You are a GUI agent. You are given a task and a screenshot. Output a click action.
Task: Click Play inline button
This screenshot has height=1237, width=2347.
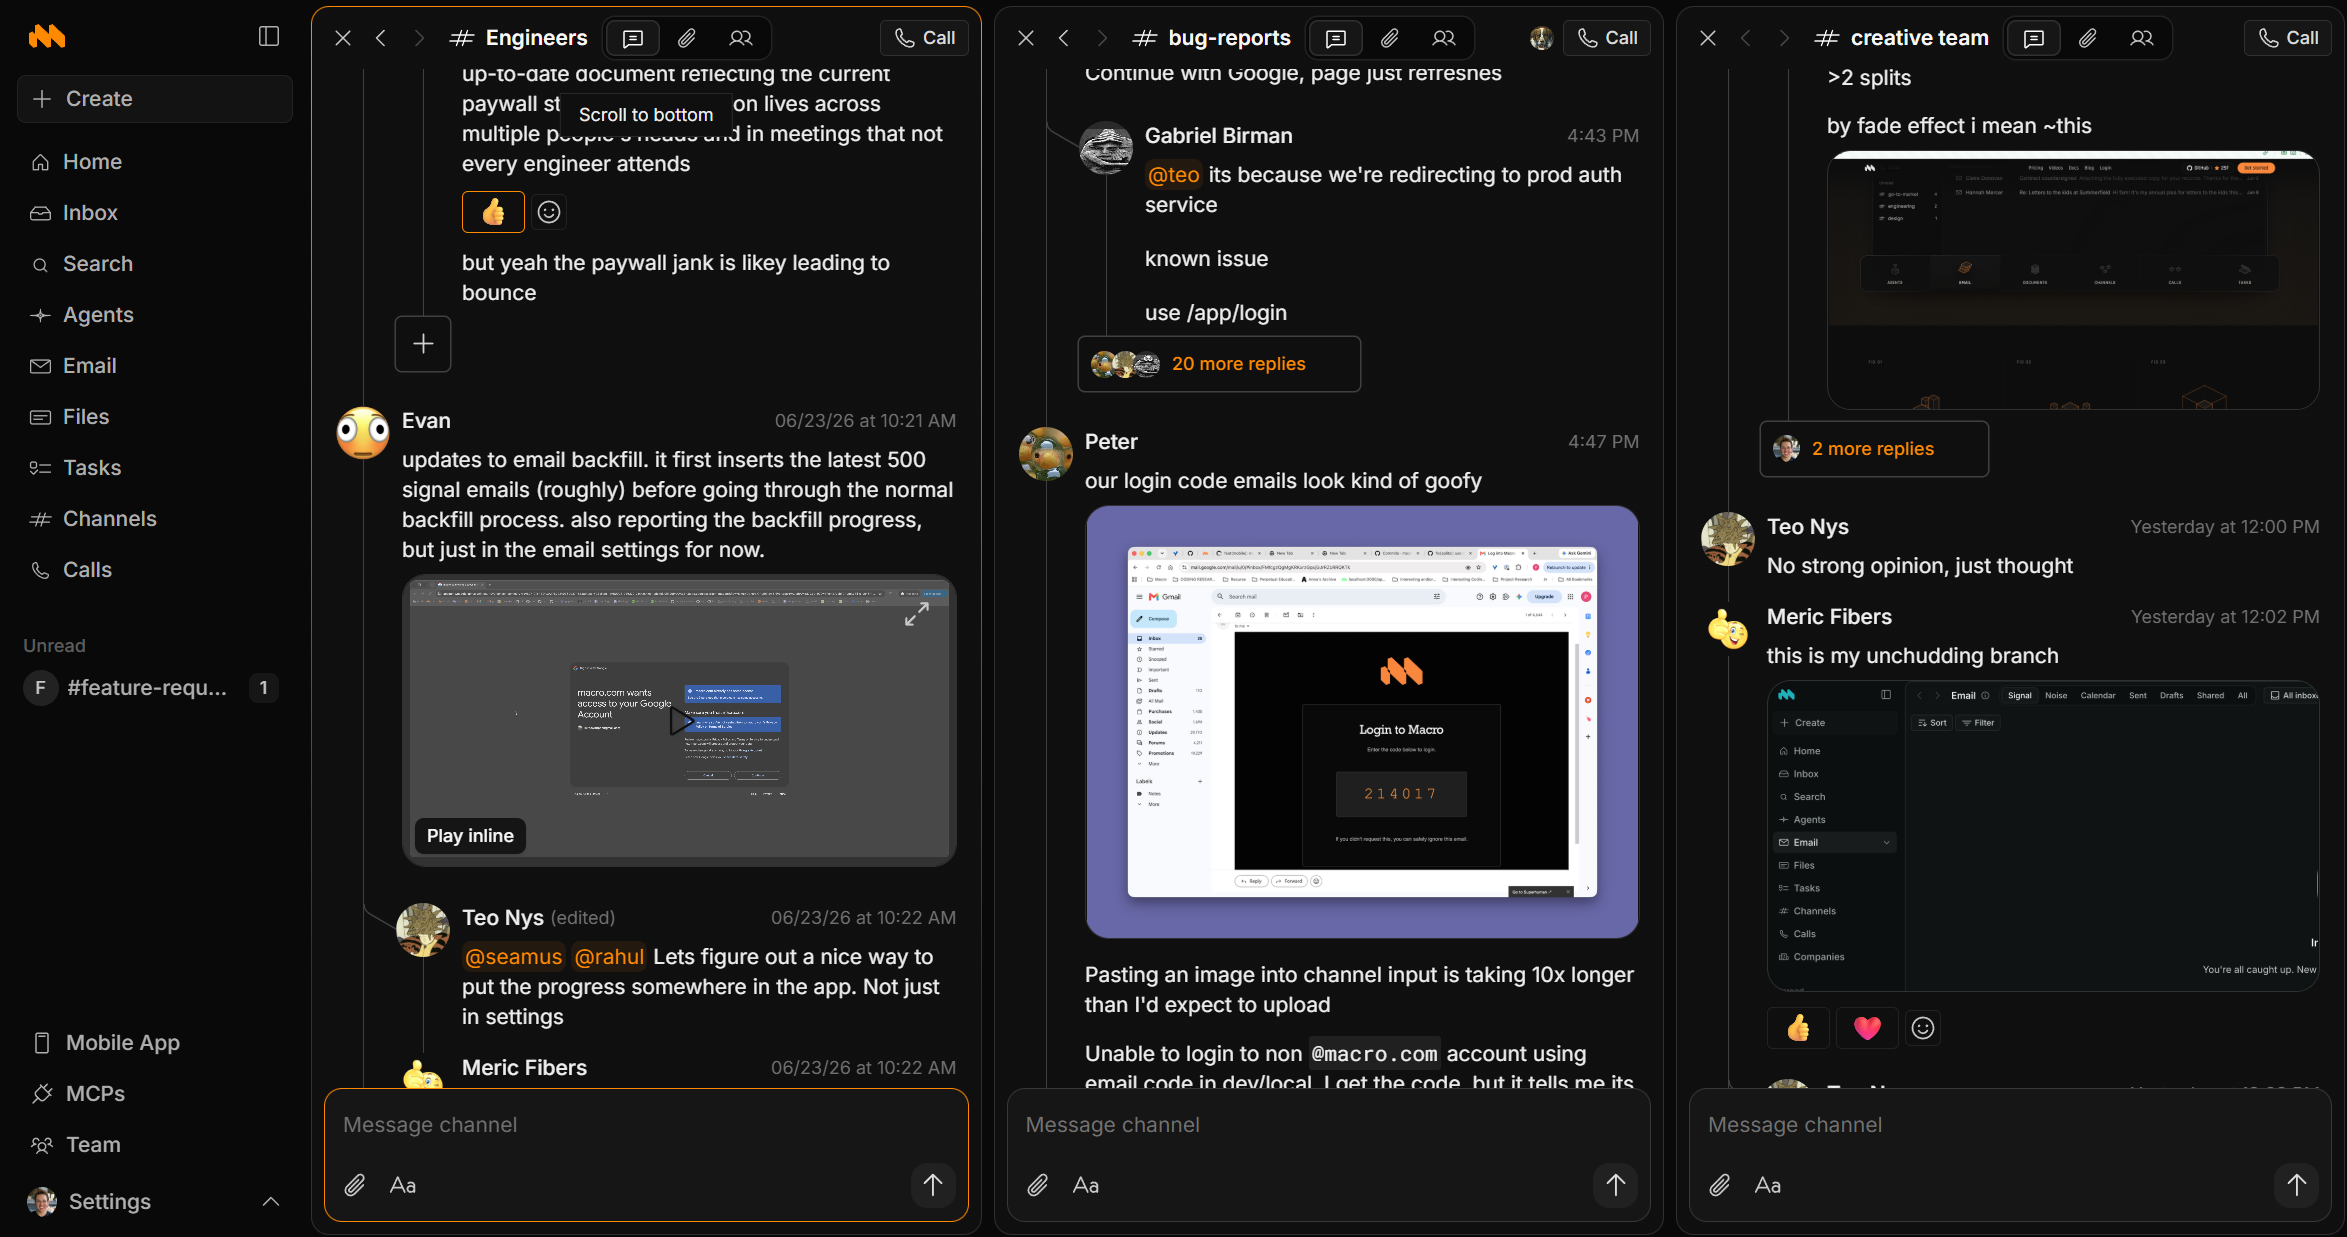pos(470,836)
